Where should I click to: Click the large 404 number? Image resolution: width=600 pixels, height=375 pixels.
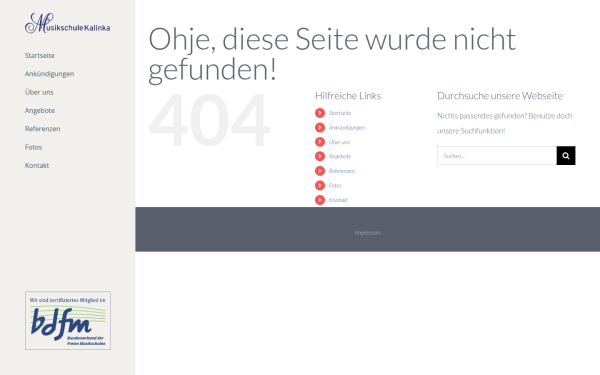point(209,120)
